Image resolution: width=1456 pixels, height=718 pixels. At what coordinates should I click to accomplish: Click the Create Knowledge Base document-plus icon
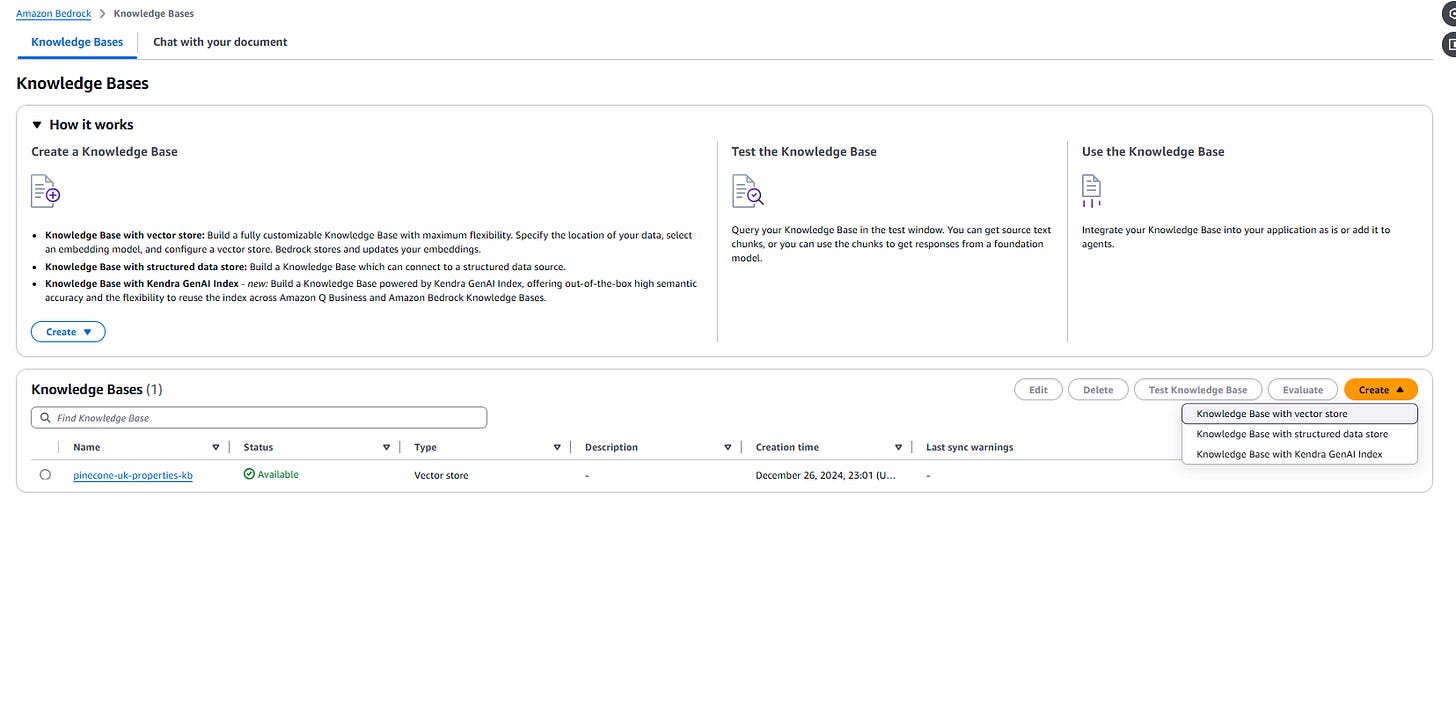[46, 190]
